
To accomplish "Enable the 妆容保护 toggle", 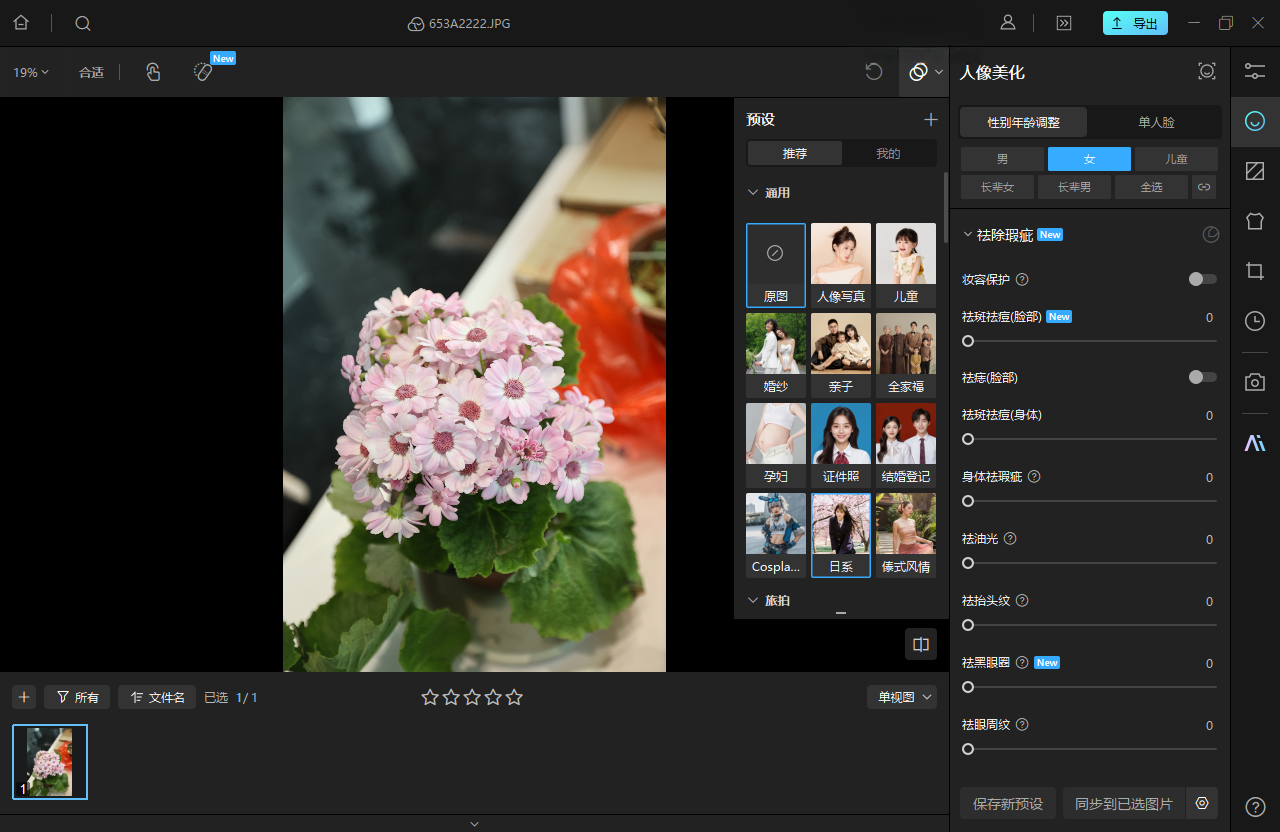I will pyautogui.click(x=1203, y=279).
